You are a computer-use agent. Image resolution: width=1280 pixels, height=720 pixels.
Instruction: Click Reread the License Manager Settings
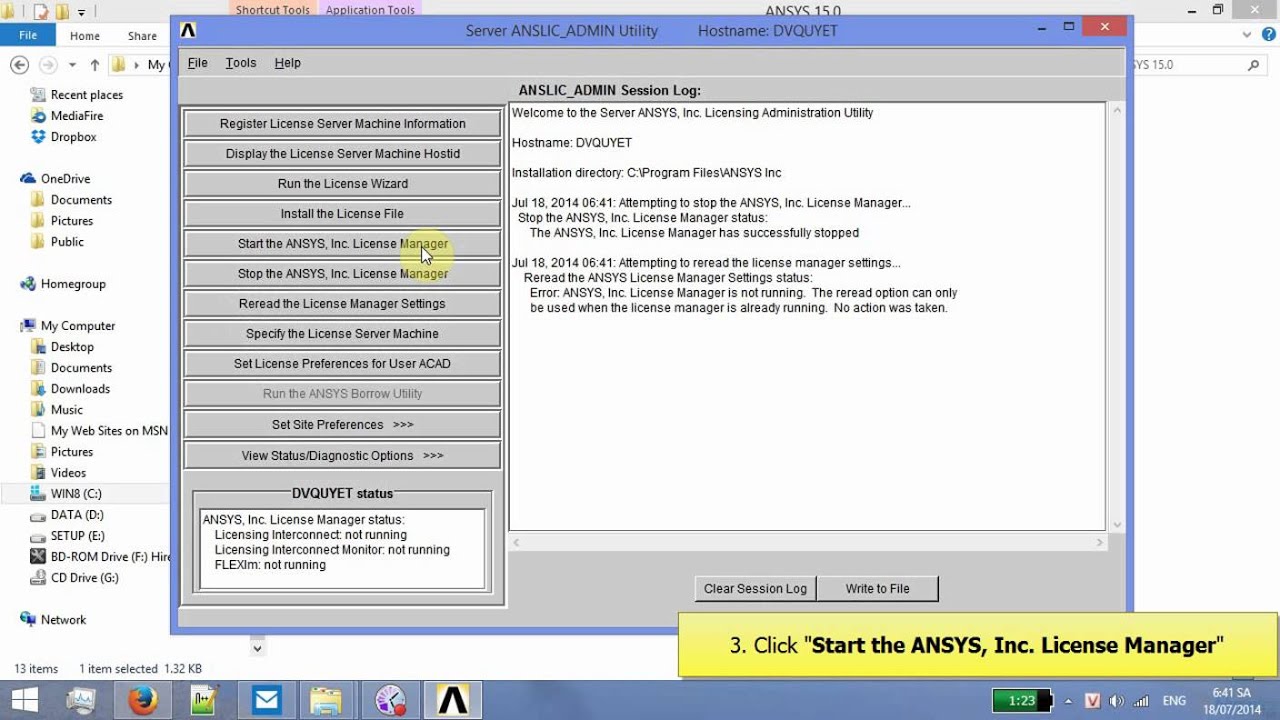(342, 304)
